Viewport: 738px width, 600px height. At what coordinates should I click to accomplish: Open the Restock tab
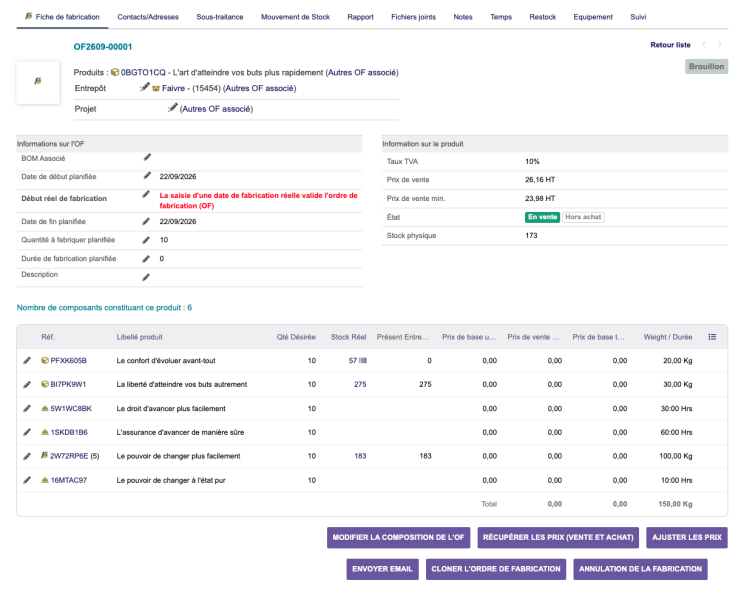pyautogui.click(x=542, y=17)
